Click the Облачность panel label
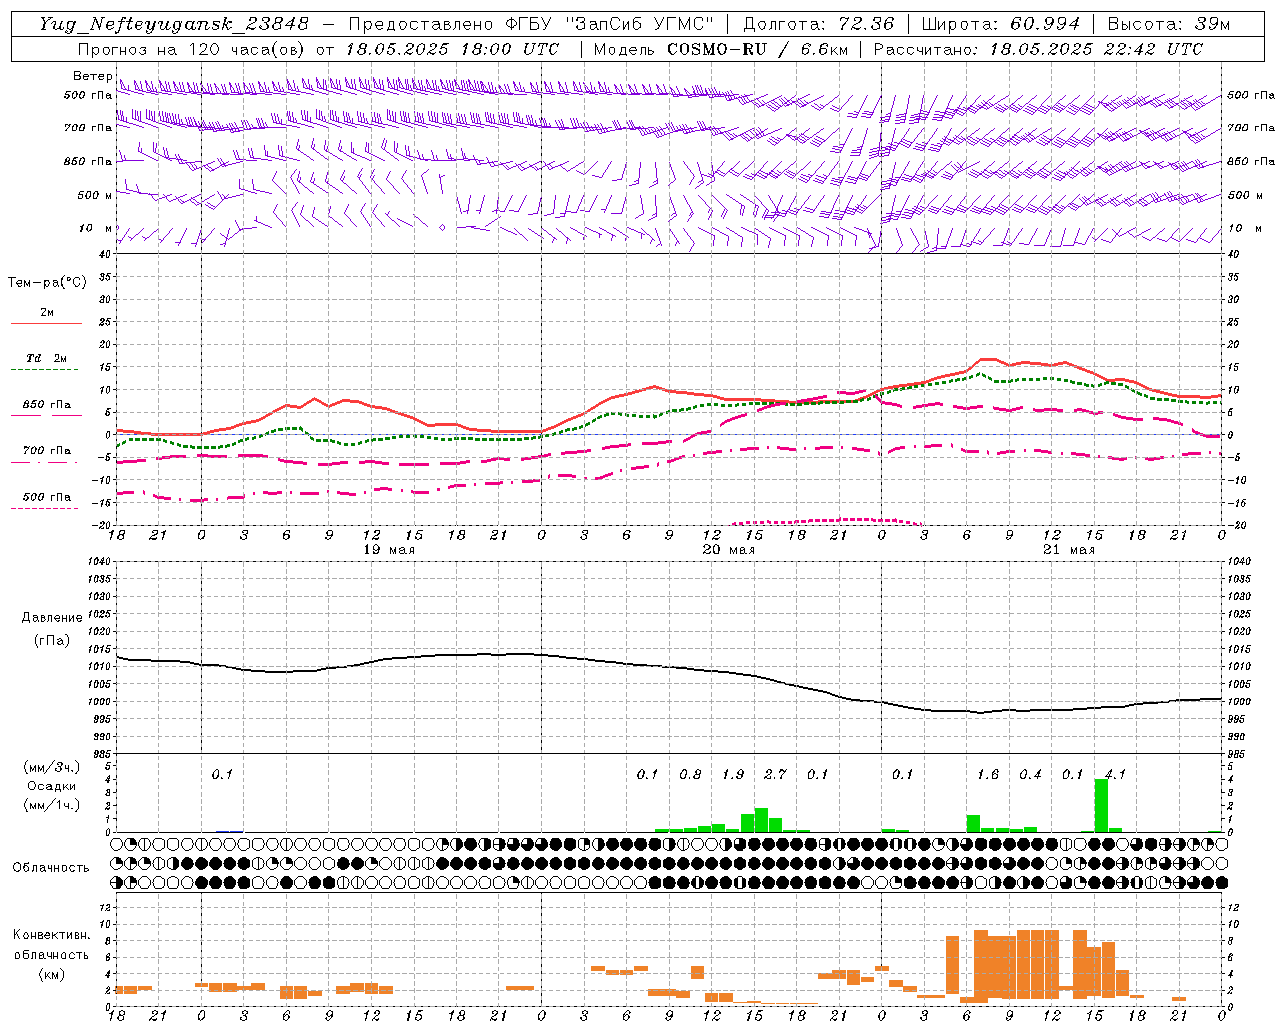Viewport: 1280px width, 1024px height. tap(51, 868)
